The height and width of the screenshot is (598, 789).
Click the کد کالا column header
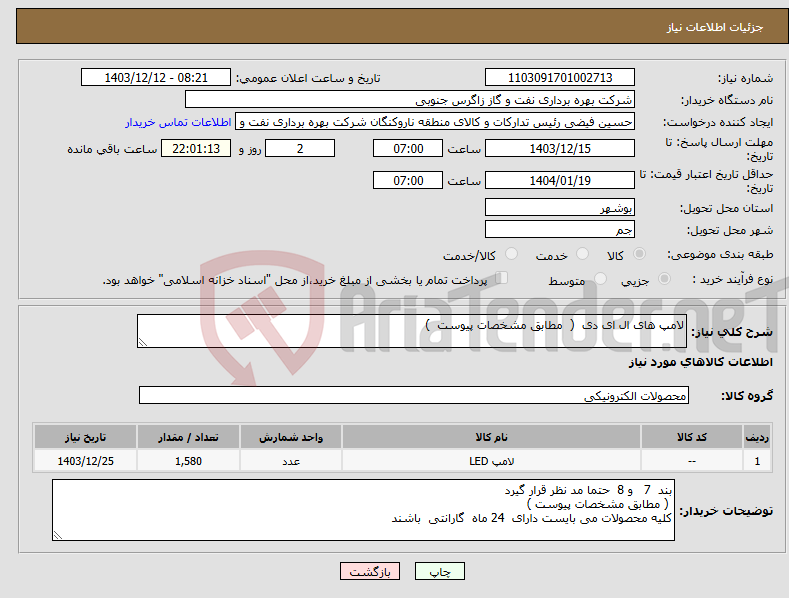click(x=692, y=437)
